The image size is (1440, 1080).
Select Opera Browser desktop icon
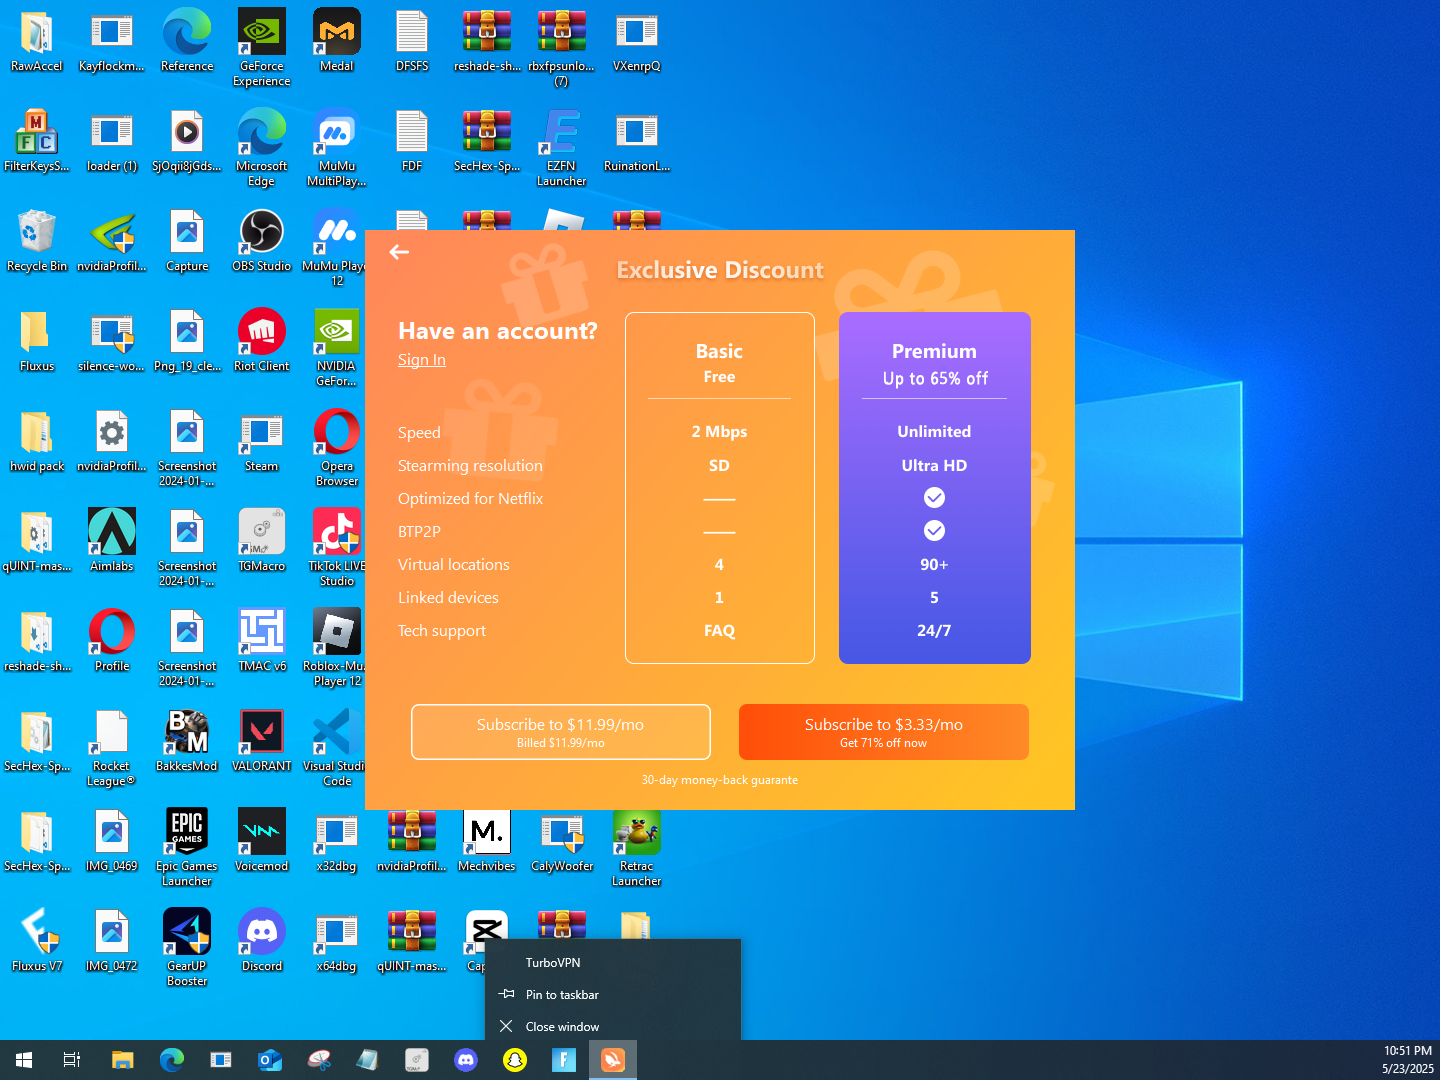click(x=337, y=448)
